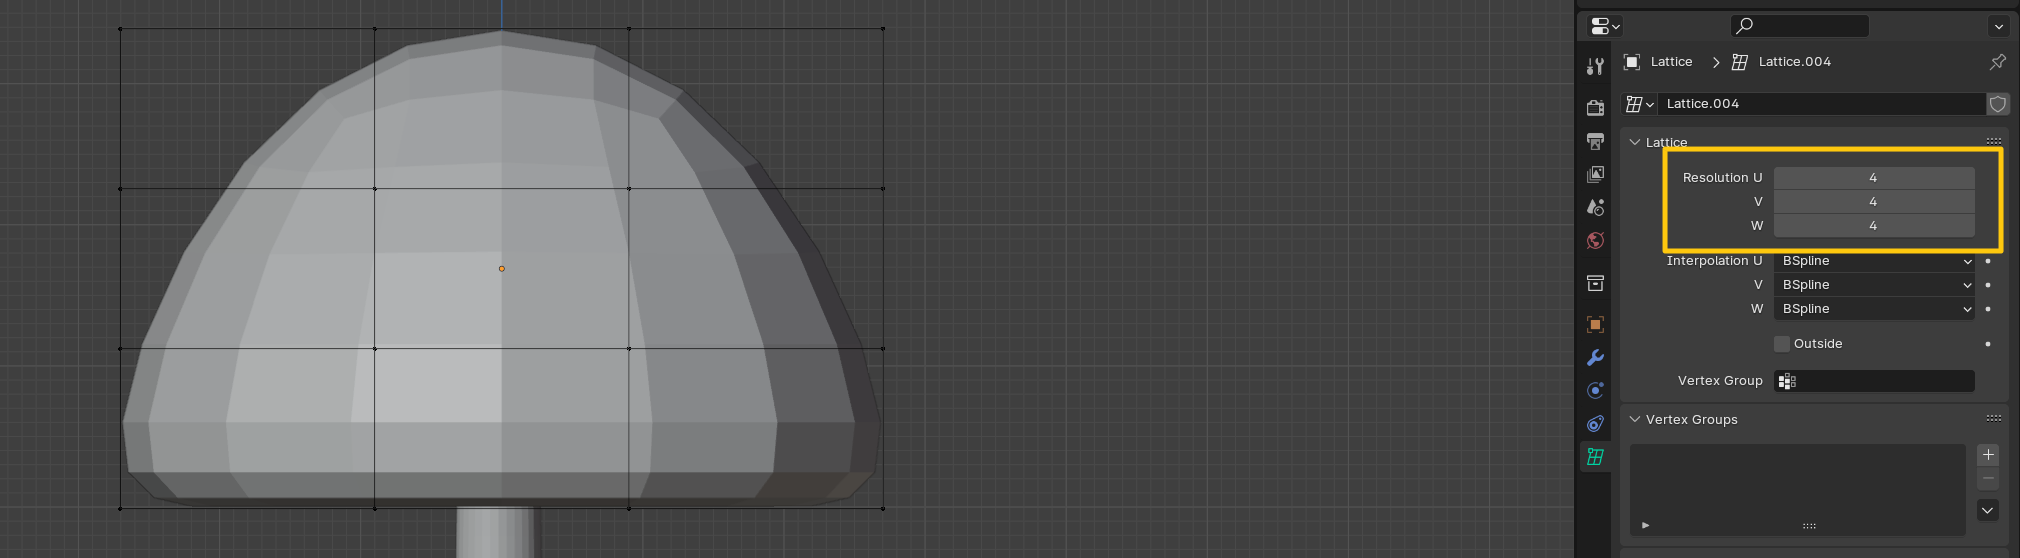Open the Tool properties tab

click(x=1595, y=67)
